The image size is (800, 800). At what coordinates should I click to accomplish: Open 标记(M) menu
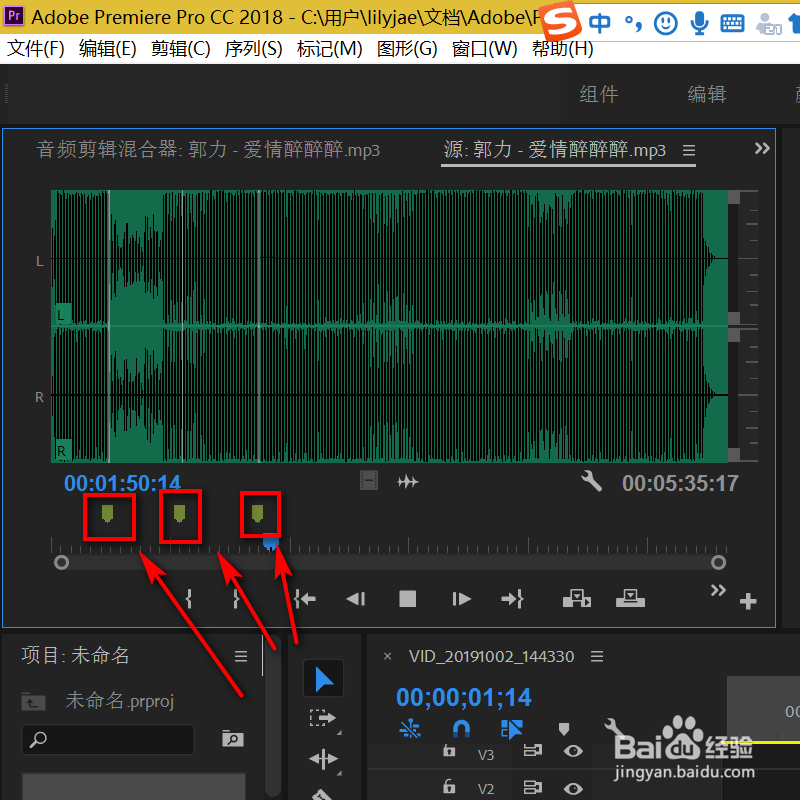[330, 49]
